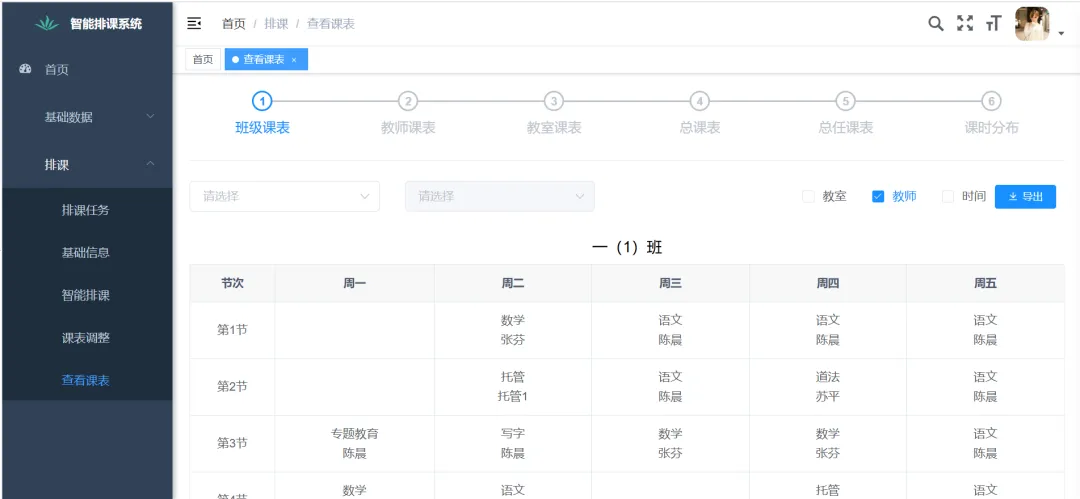
Task: Click the blue 导出 export button
Action: [x=1025, y=197]
